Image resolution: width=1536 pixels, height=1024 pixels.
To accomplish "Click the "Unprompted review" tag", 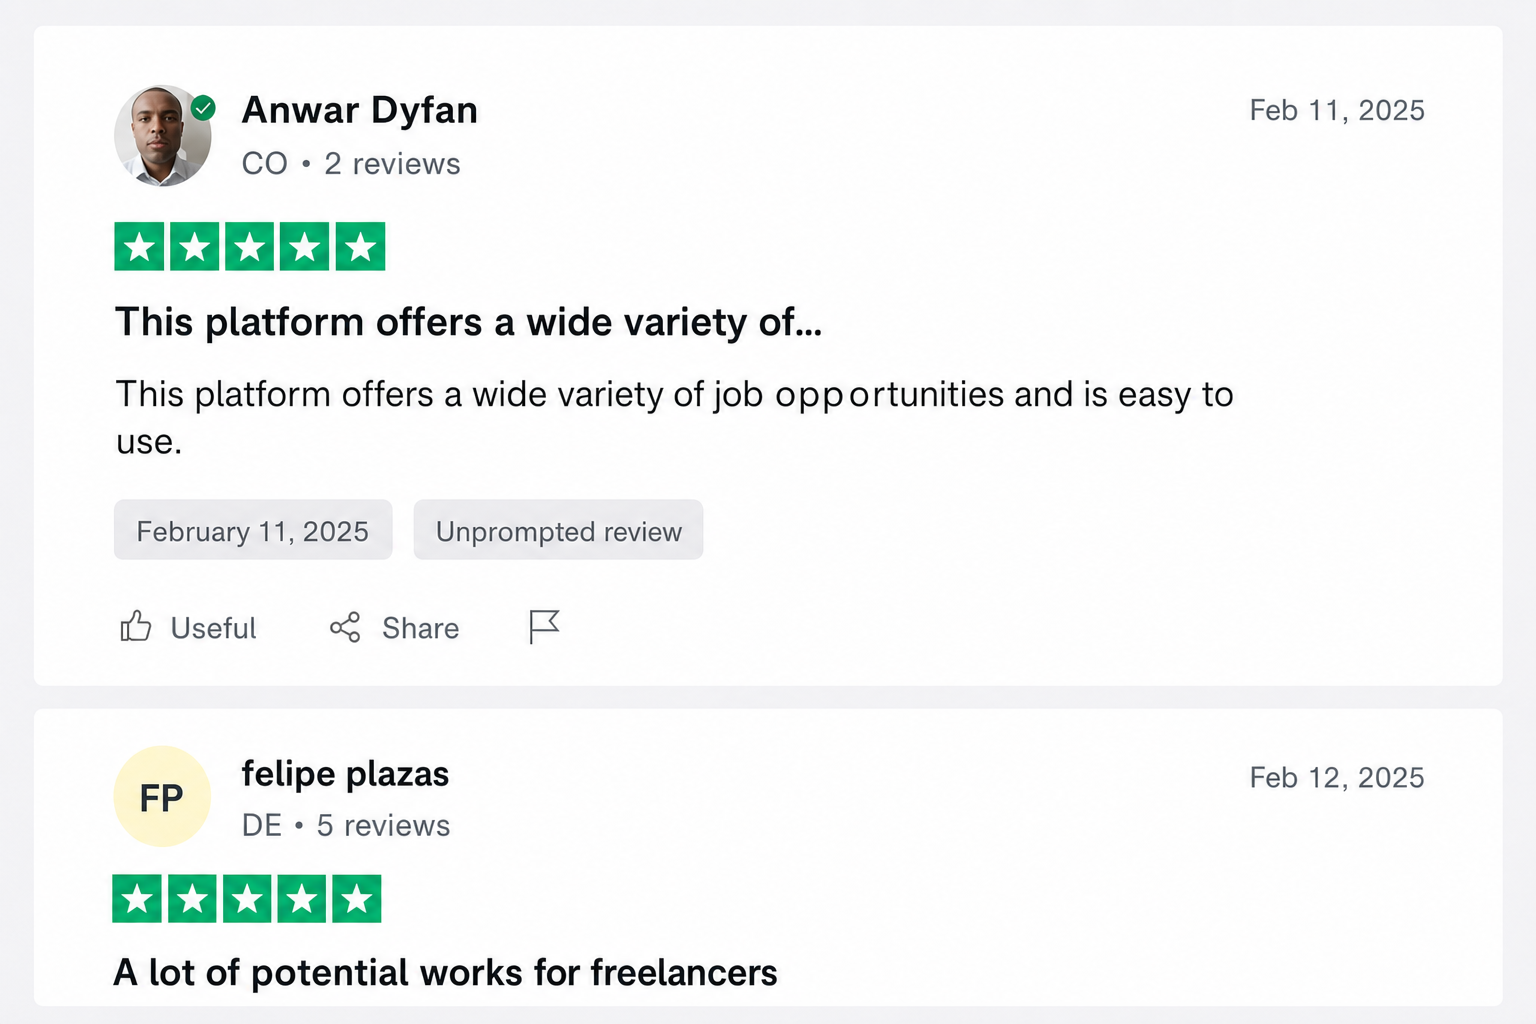I will tap(558, 530).
